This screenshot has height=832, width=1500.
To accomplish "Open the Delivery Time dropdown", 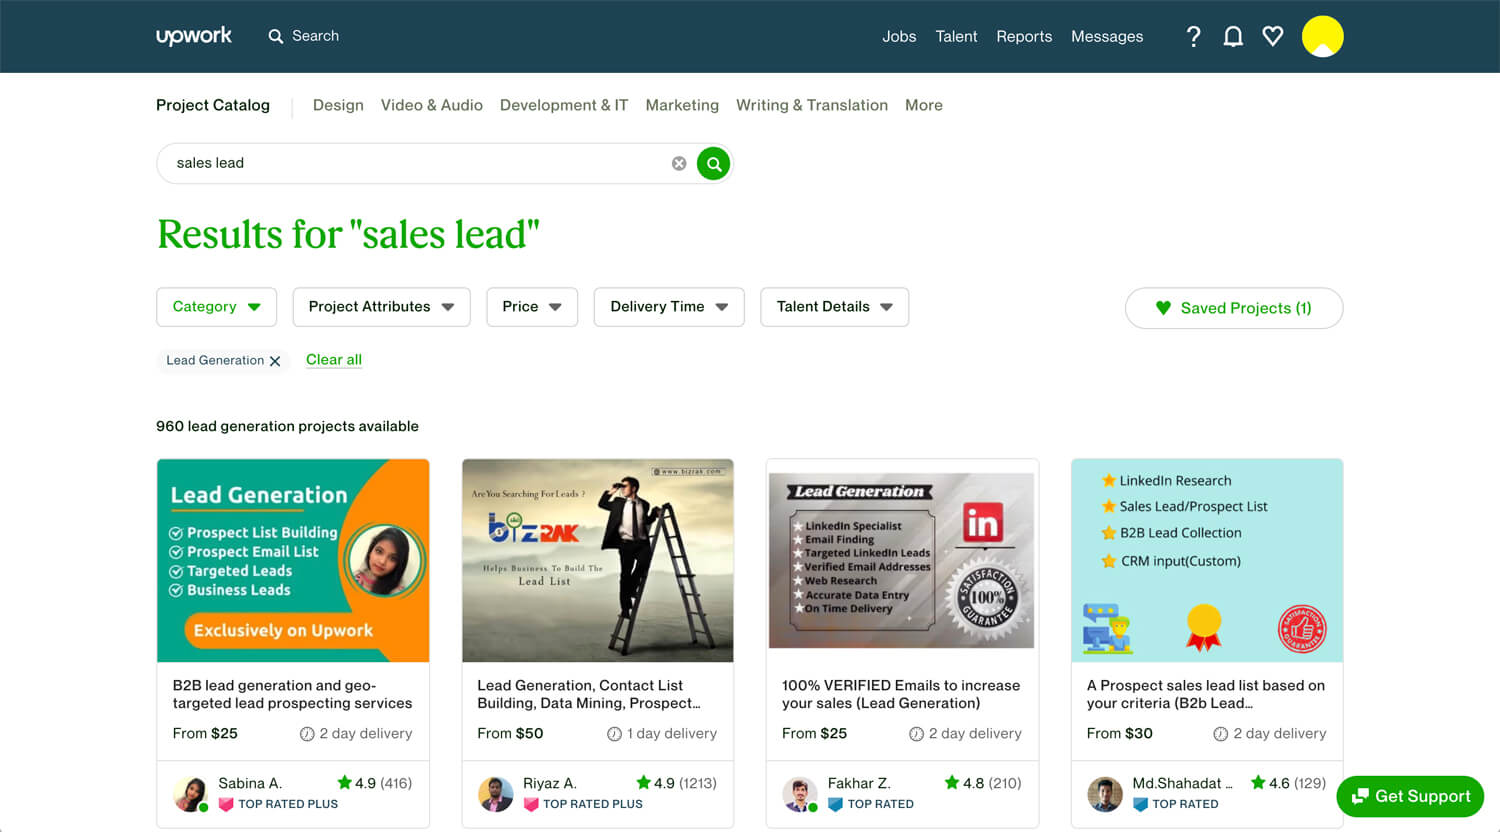I will point(669,307).
